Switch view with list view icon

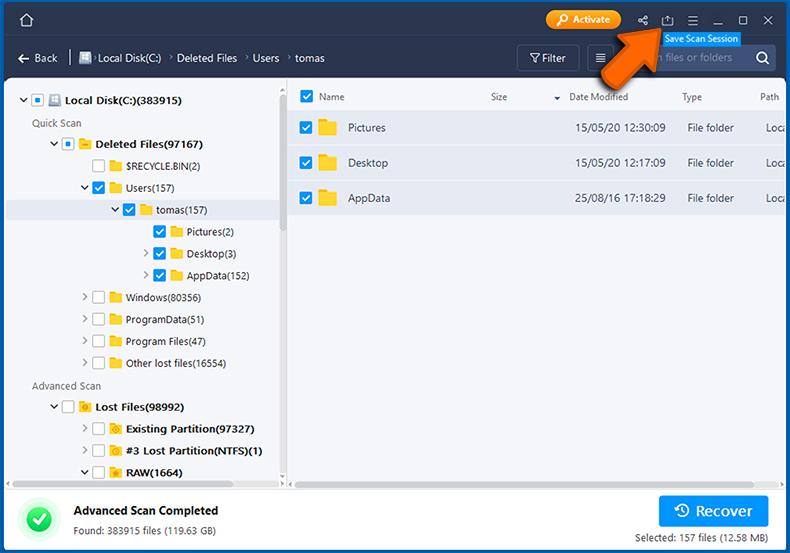click(x=600, y=58)
